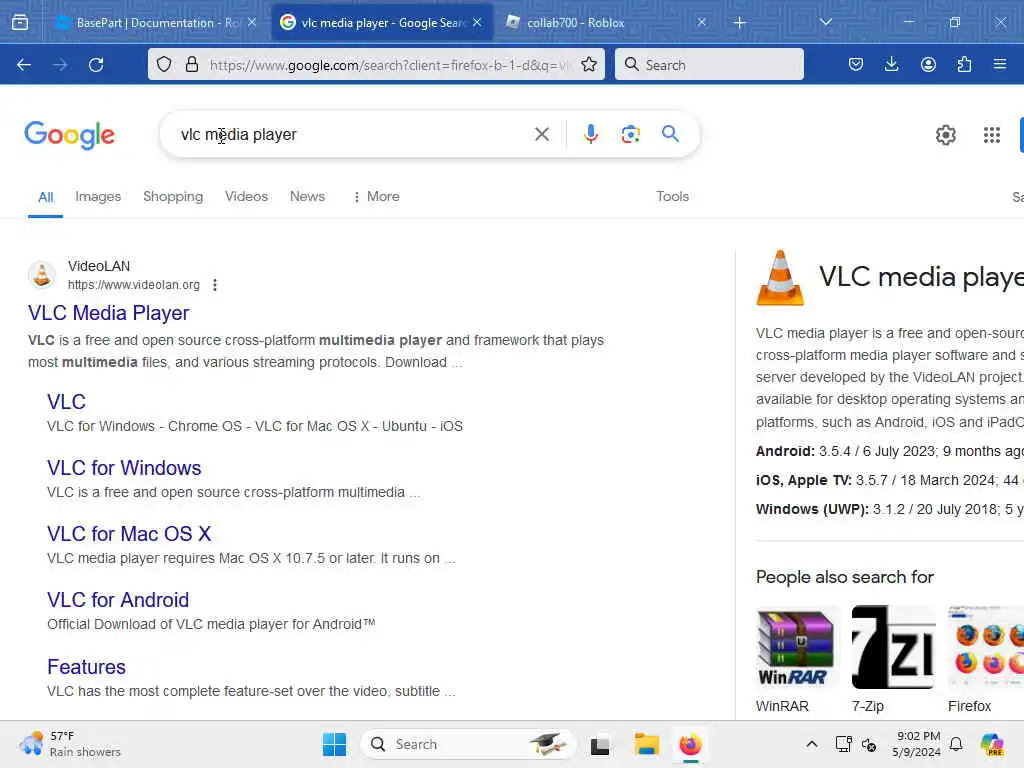Click the Firefox address bar URL
This screenshot has height=768, width=1024.
[389, 65]
